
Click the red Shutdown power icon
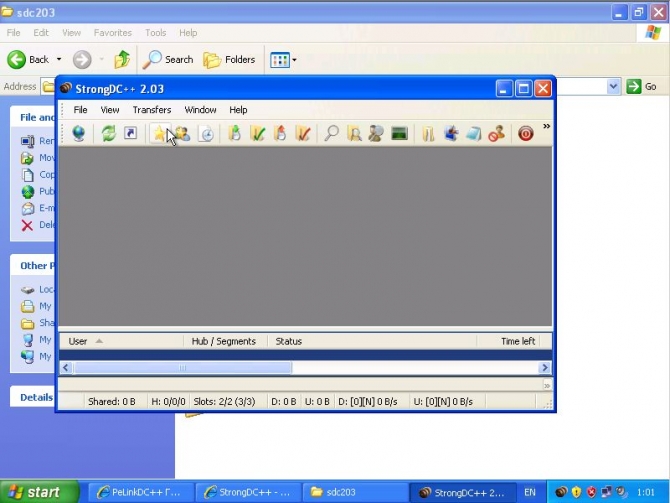[x=526, y=134]
